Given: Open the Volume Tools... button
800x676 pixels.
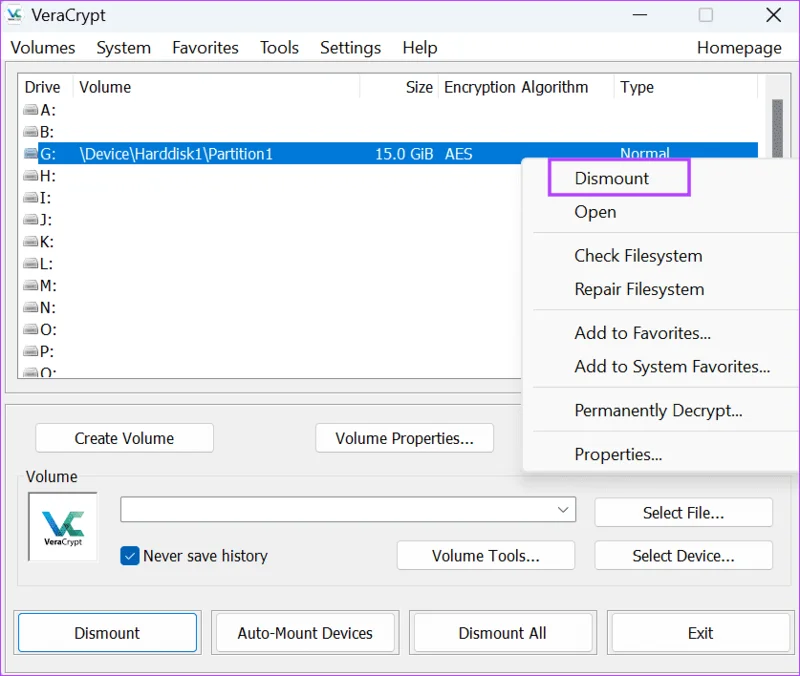Looking at the screenshot, I should [486, 556].
